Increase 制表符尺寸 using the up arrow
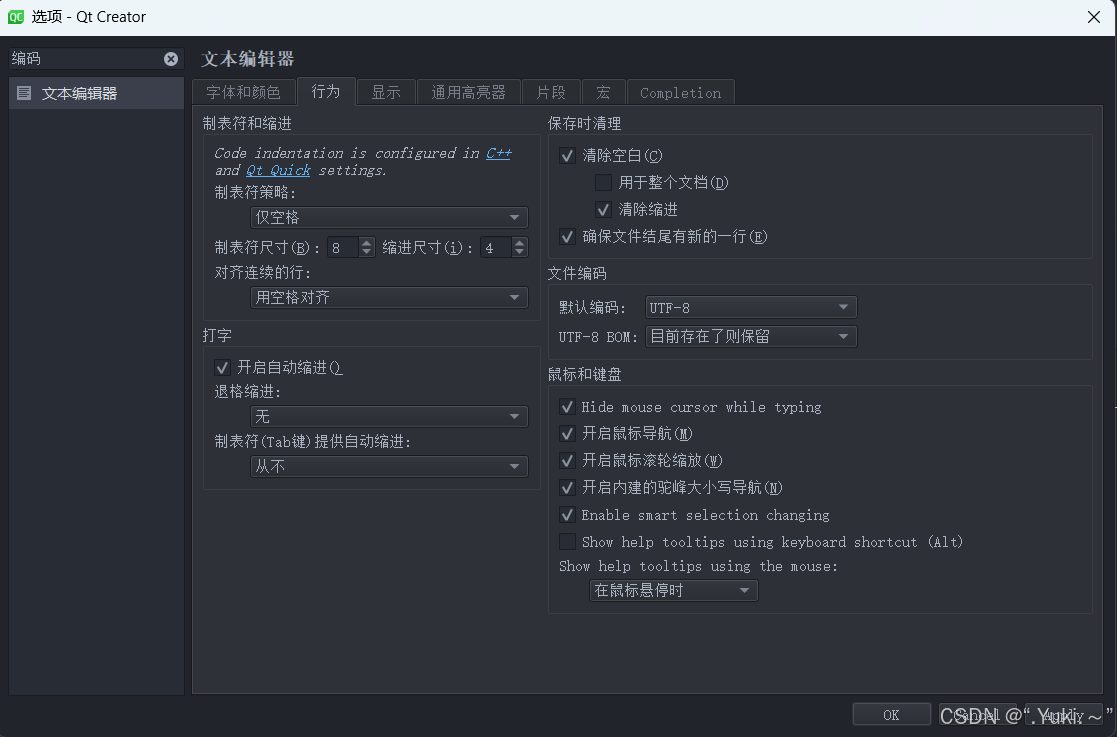The height and width of the screenshot is (737, 1117). (366, 241)
